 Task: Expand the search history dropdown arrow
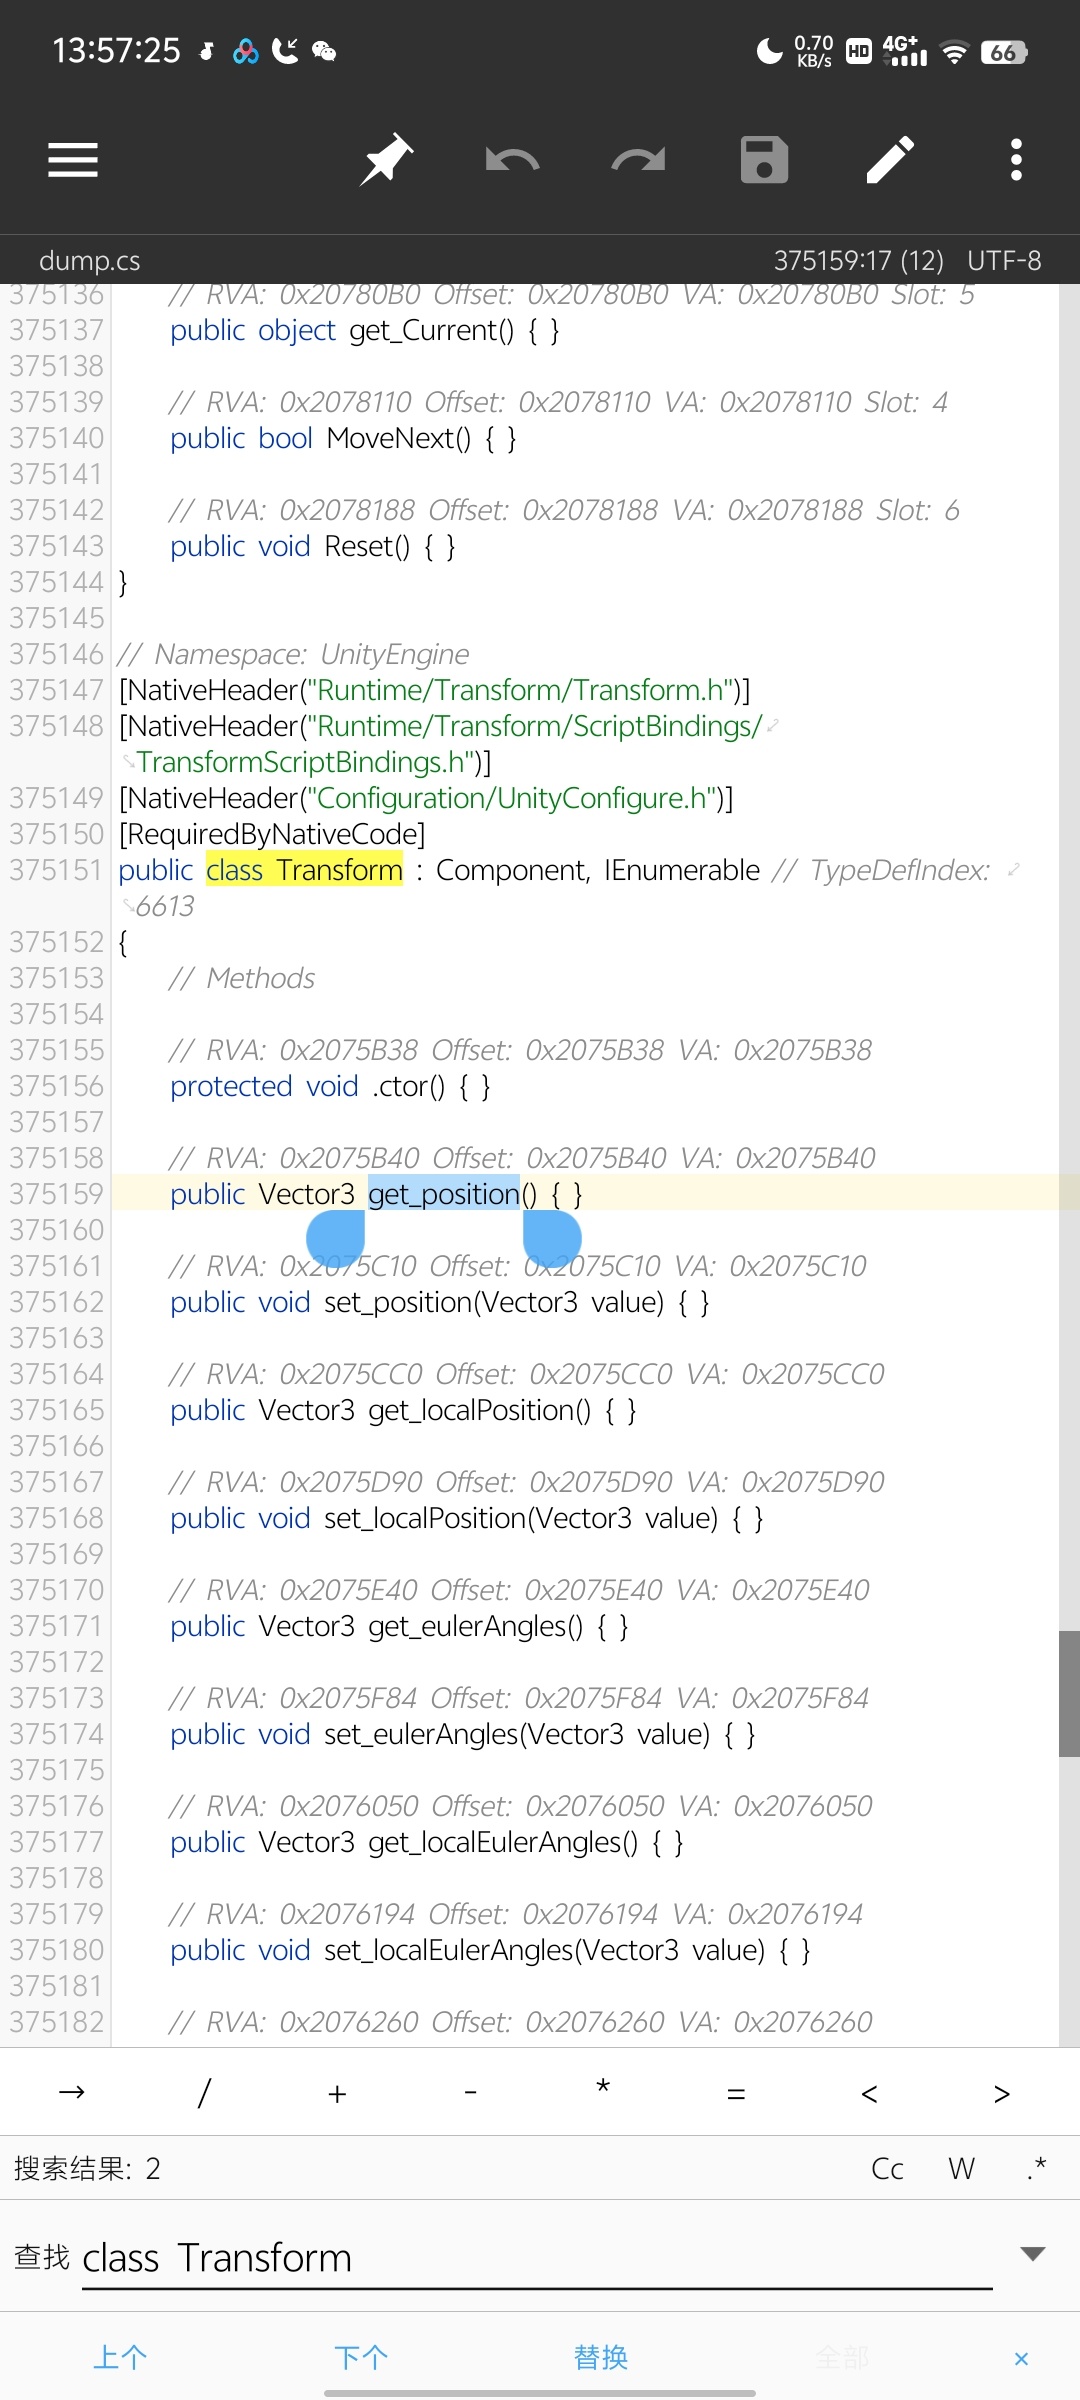click(x=1032, y=2254)
